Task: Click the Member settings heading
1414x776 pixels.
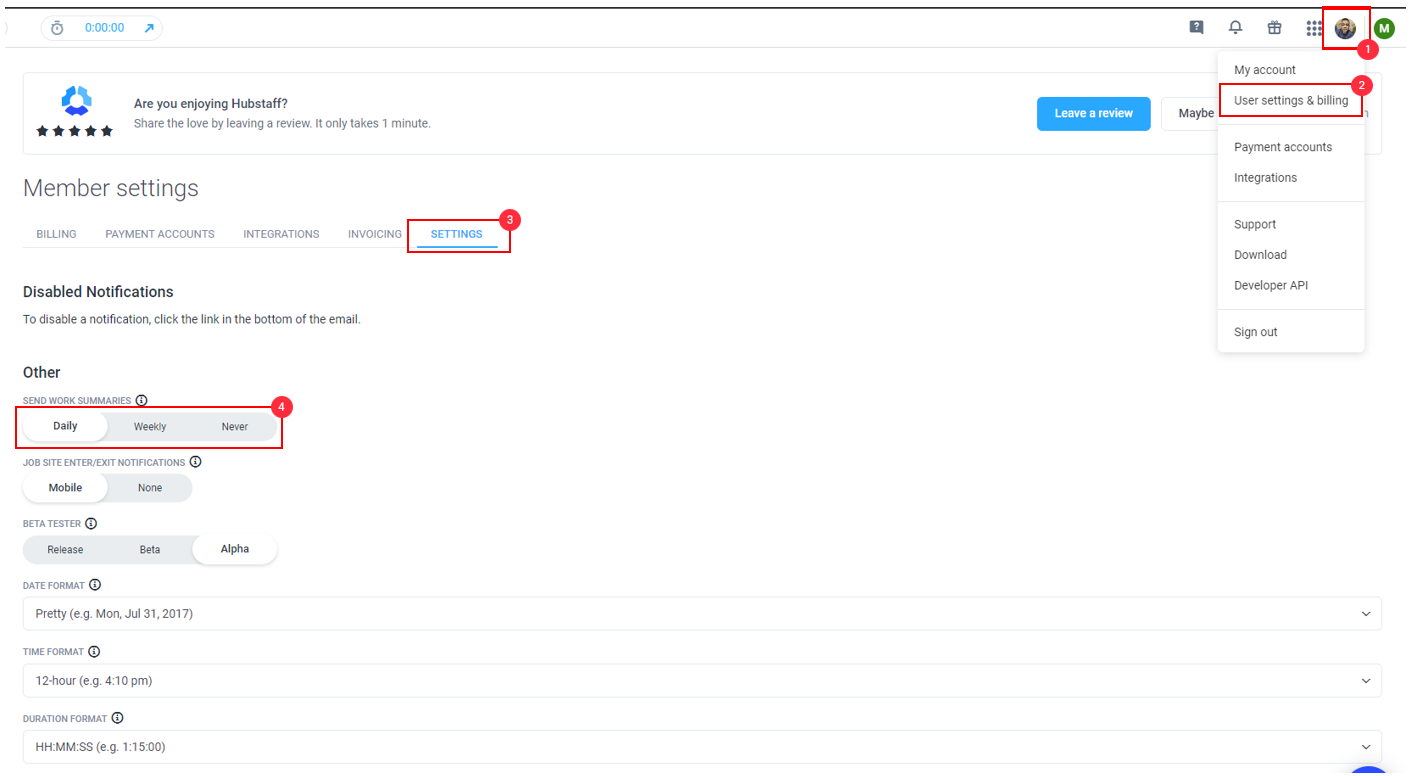Action: pos(111,188)
